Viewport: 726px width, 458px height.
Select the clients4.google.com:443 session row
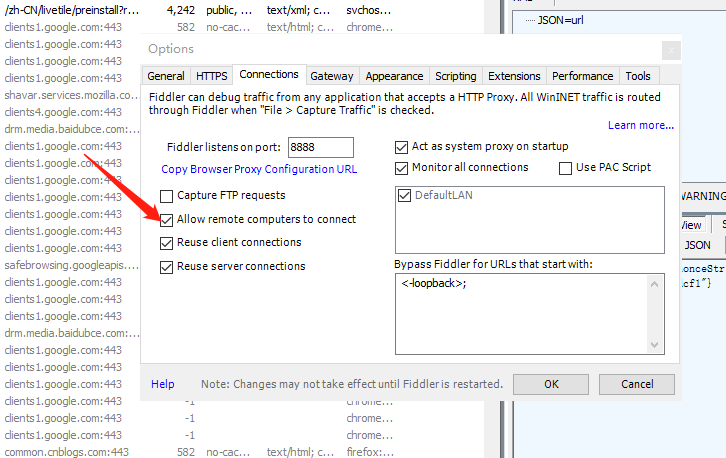pyautogui.click(x=63, y=112)
